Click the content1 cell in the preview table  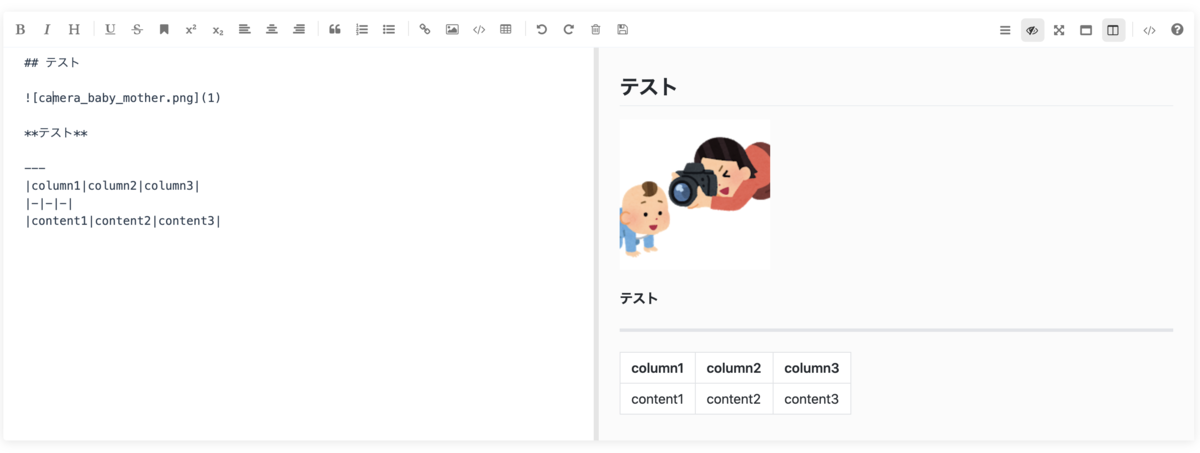pos(658,399)
